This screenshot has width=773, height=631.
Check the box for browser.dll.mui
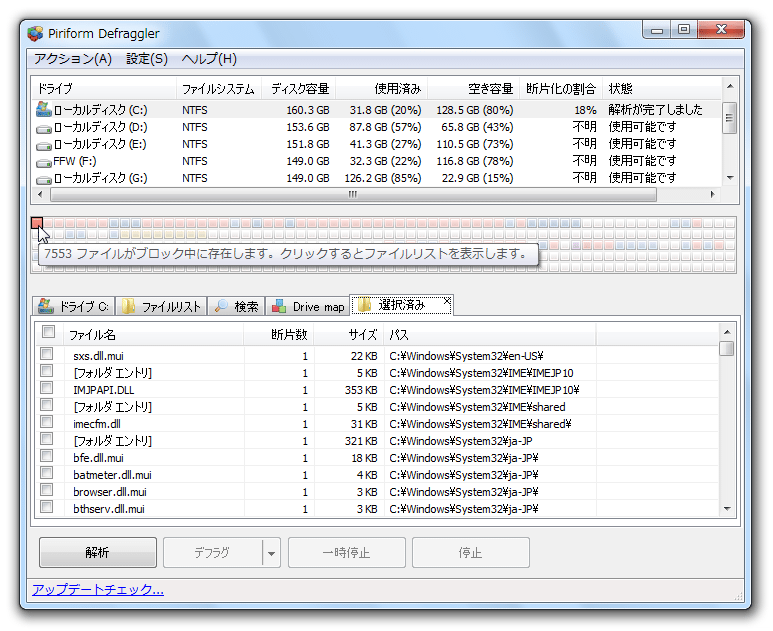(47, 490)
